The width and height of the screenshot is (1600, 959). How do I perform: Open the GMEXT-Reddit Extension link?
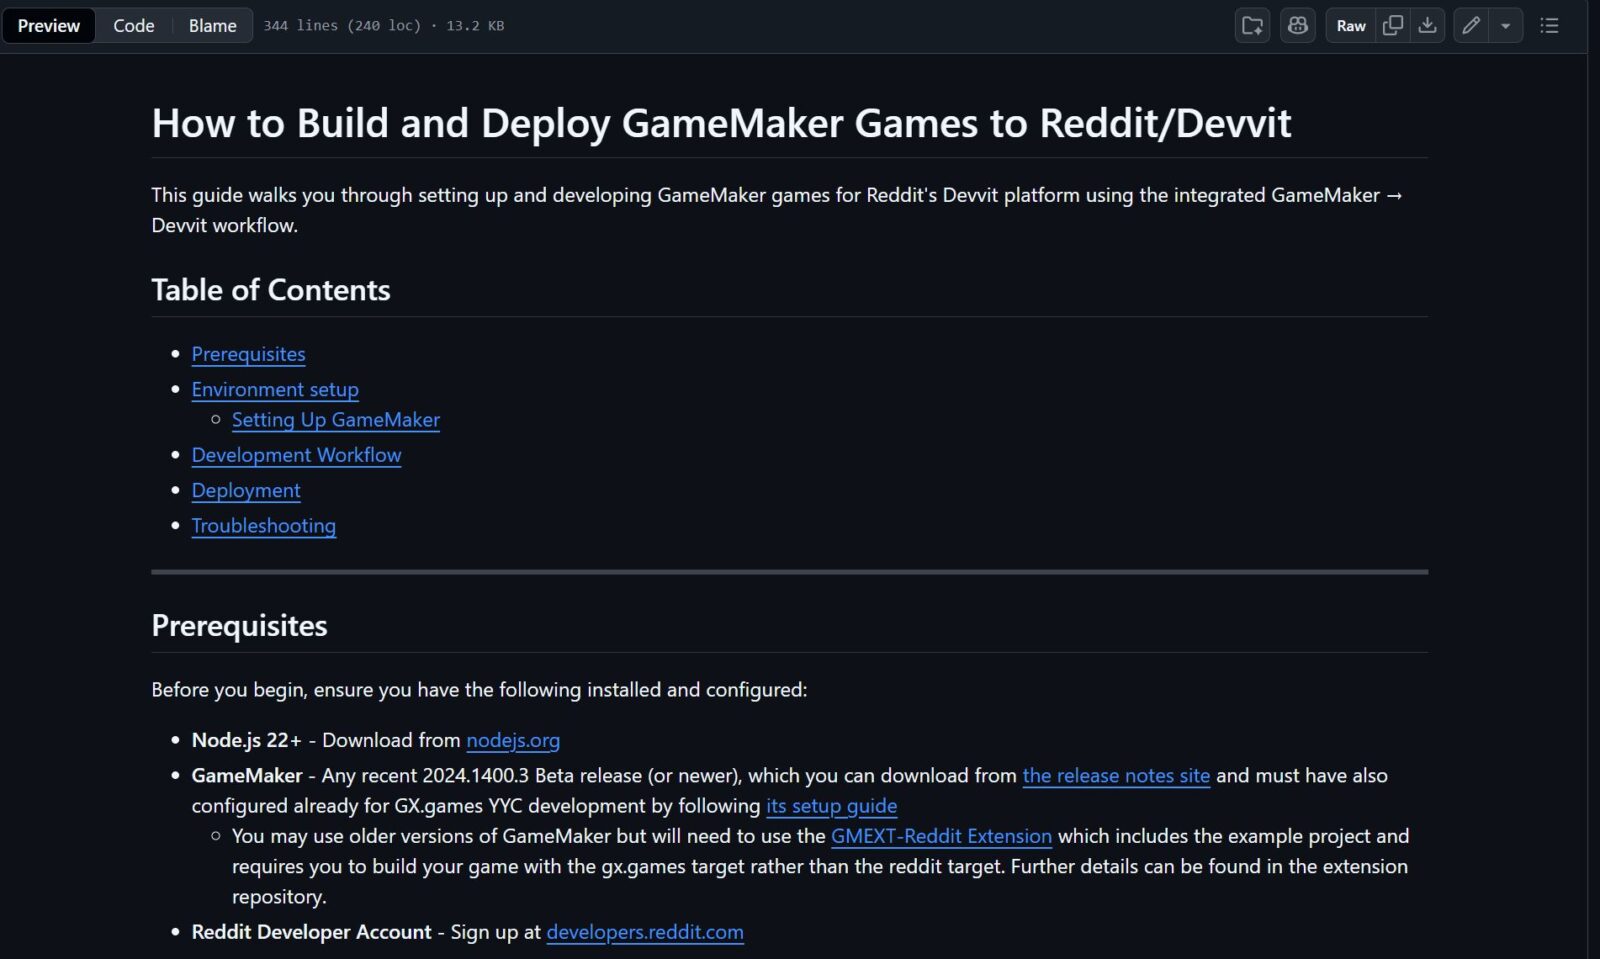tap(941, 836)
